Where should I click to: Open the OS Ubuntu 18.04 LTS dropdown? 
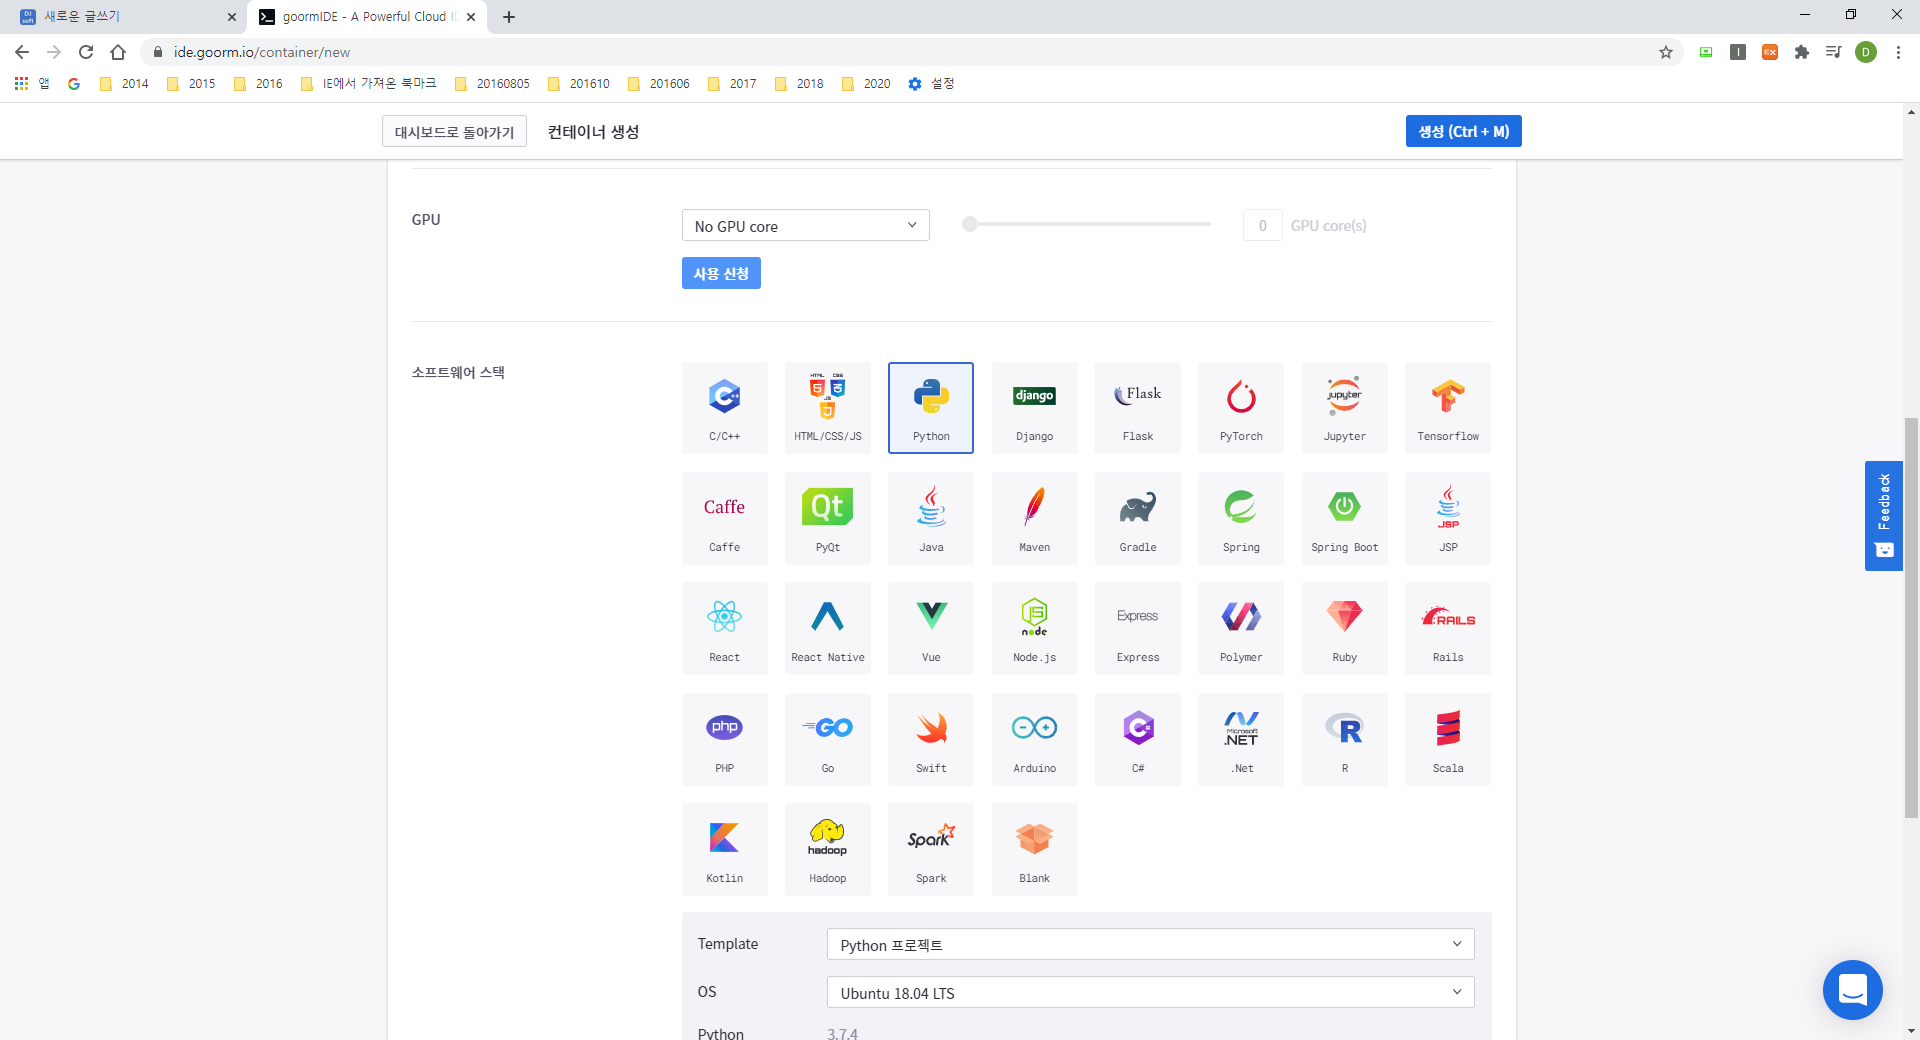pos(1151,992)
